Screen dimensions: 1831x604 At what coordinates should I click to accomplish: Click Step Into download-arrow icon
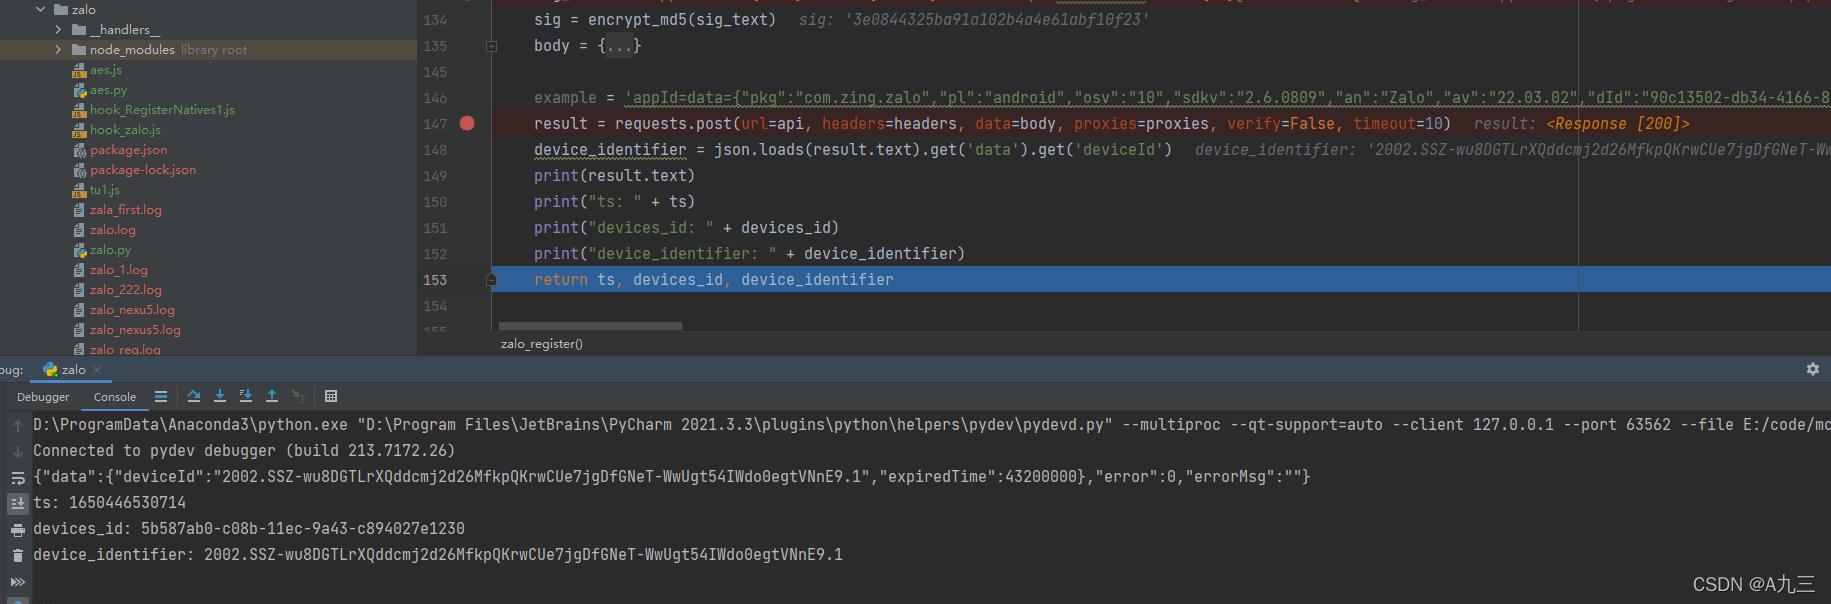pyautogui.click(x=220, y=396)
